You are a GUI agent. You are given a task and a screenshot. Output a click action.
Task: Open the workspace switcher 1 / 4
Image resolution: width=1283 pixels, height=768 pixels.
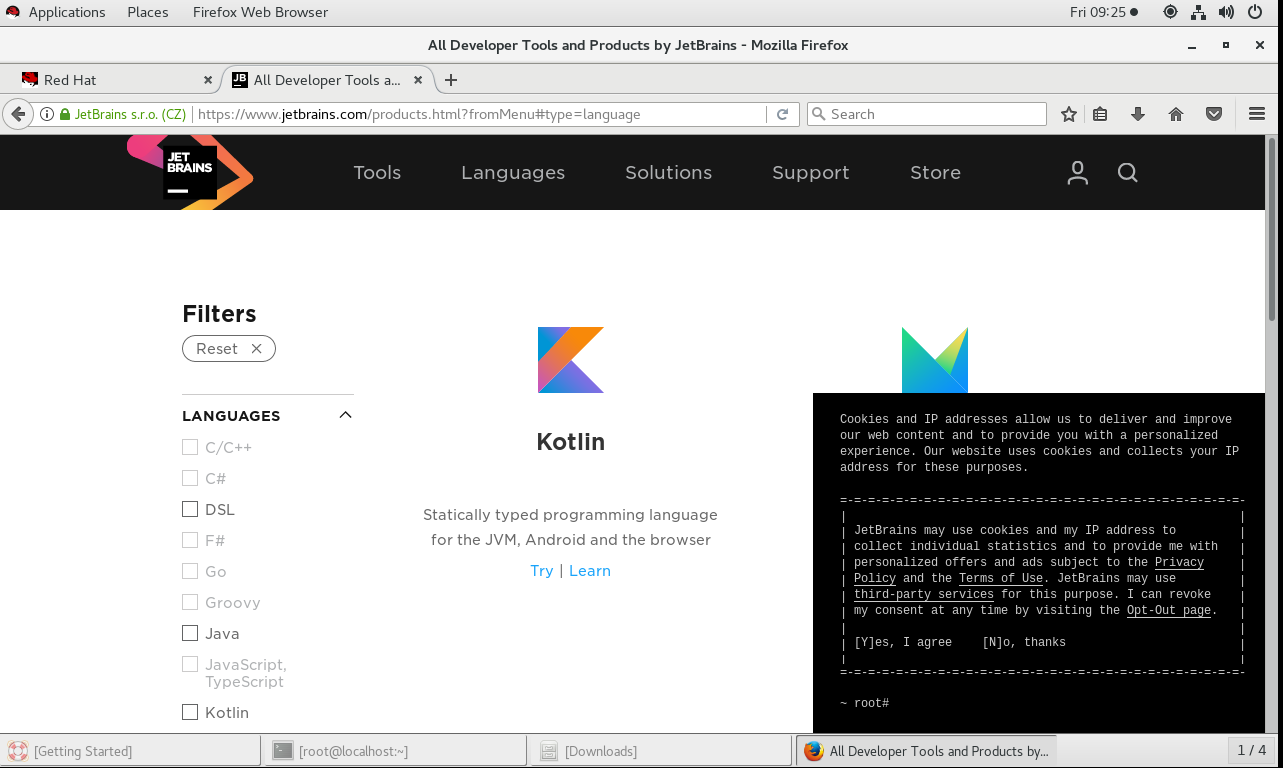(x=1252, y=750)
